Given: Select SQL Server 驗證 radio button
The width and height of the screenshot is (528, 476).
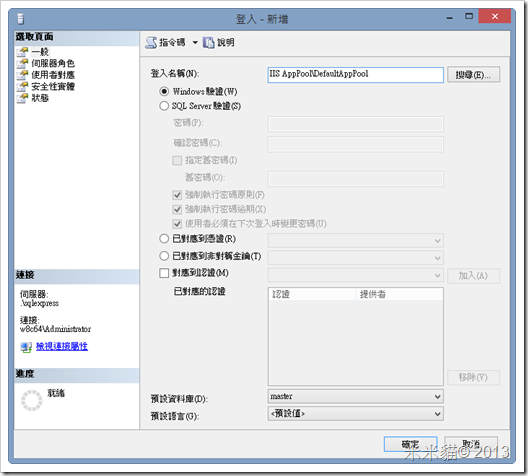Looking at the screenshot, I should pyautogui.click(x=164, y=106).
